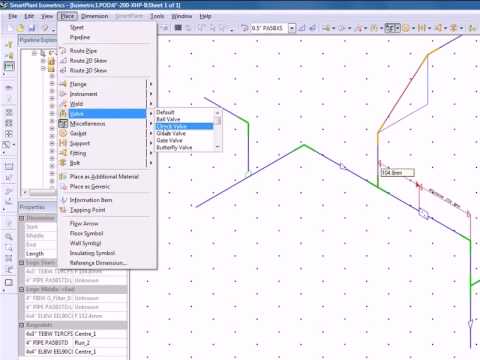Choose Globe Valve from the submenu
The width and height of the screenshot is (480, 360).
coord(185,133)
